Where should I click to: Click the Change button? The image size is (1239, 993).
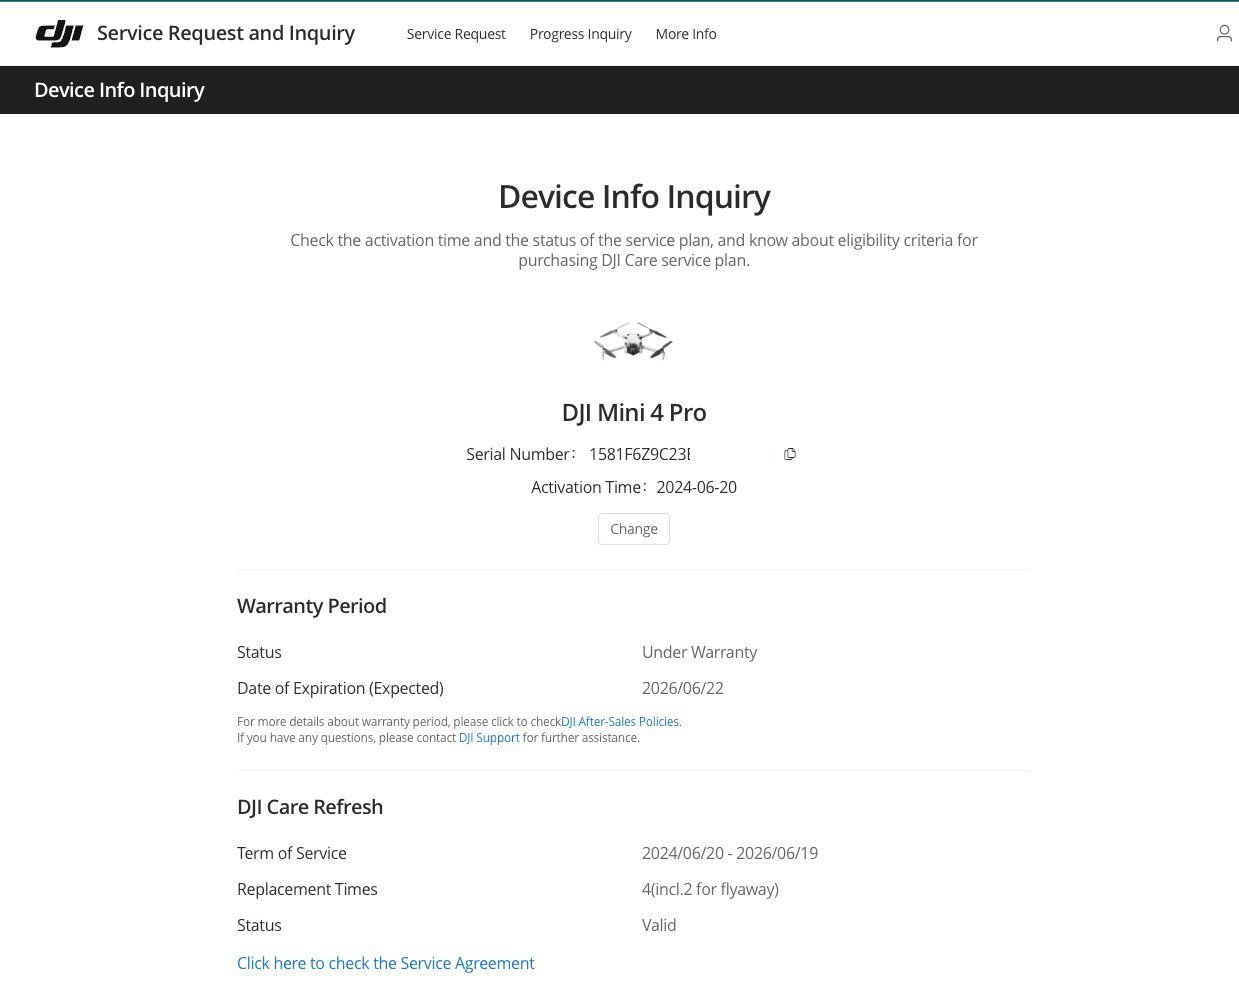click(x=634, y=529)
